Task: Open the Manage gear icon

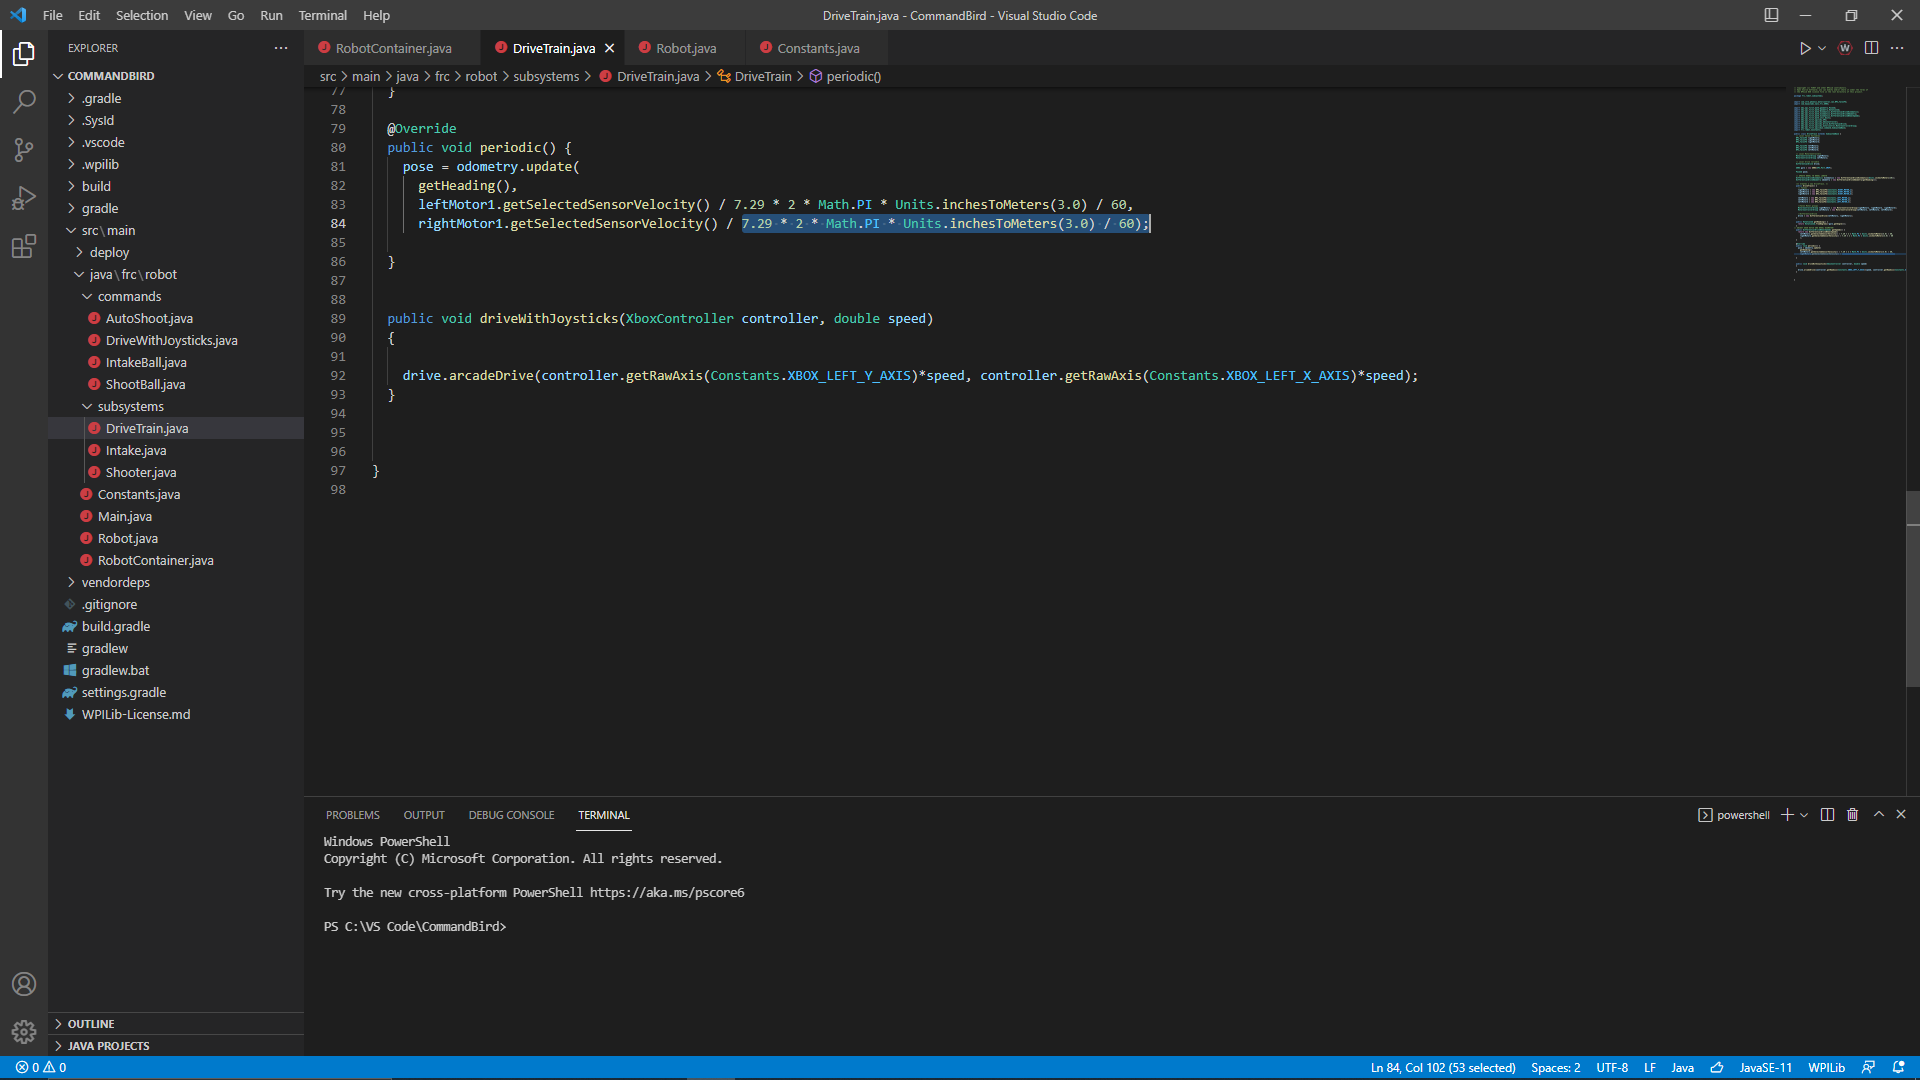Action: click(24, 1032)
